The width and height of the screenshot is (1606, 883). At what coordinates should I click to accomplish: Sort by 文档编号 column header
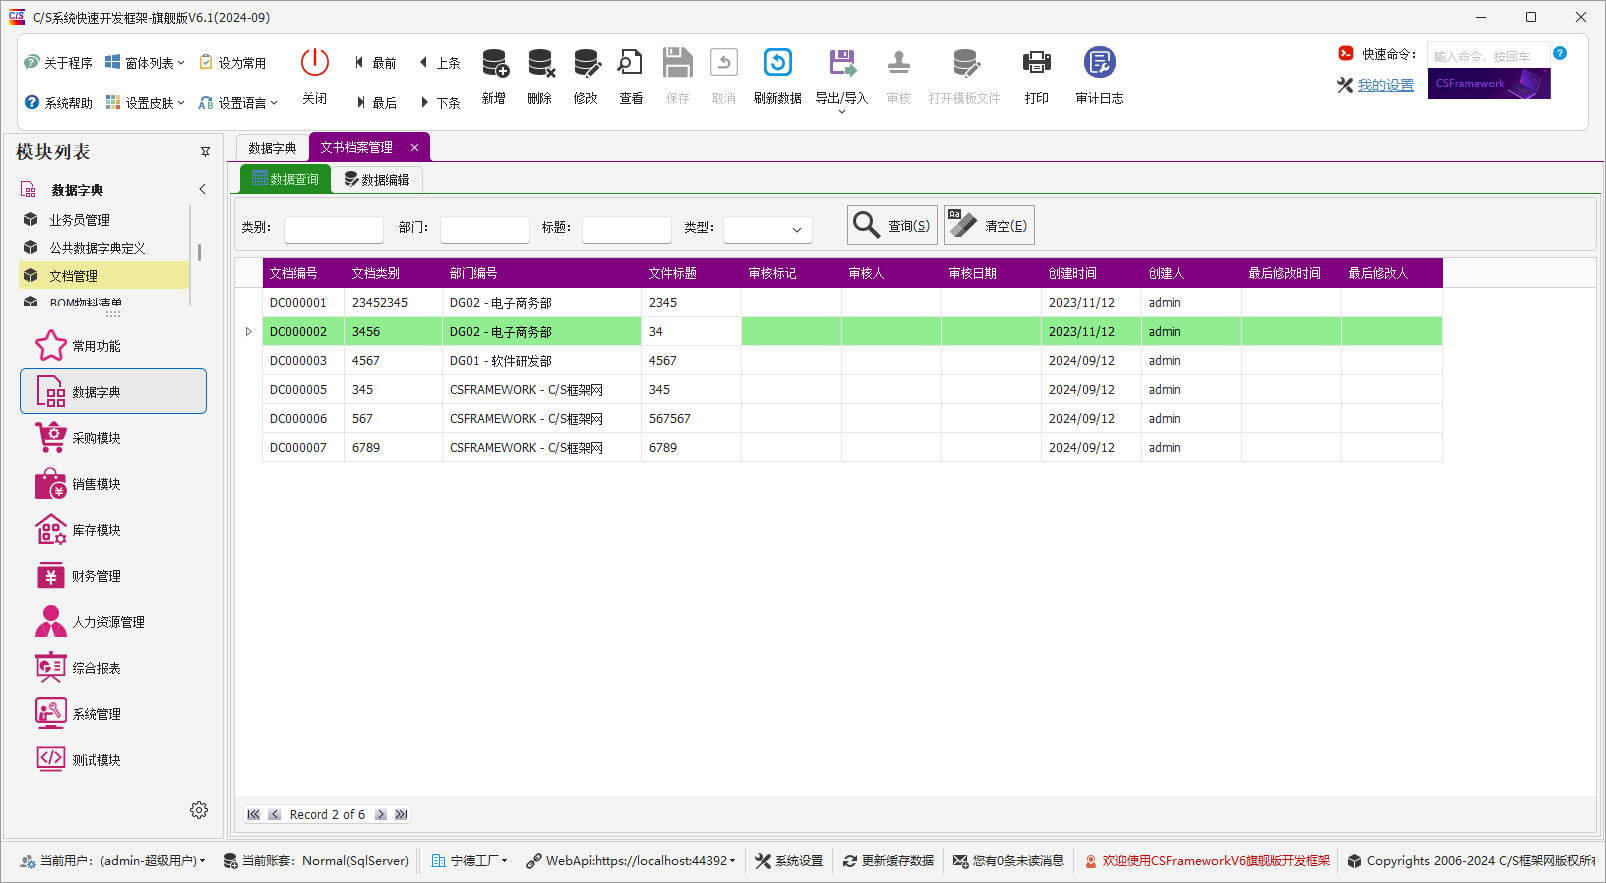click(x=303, y=273)
